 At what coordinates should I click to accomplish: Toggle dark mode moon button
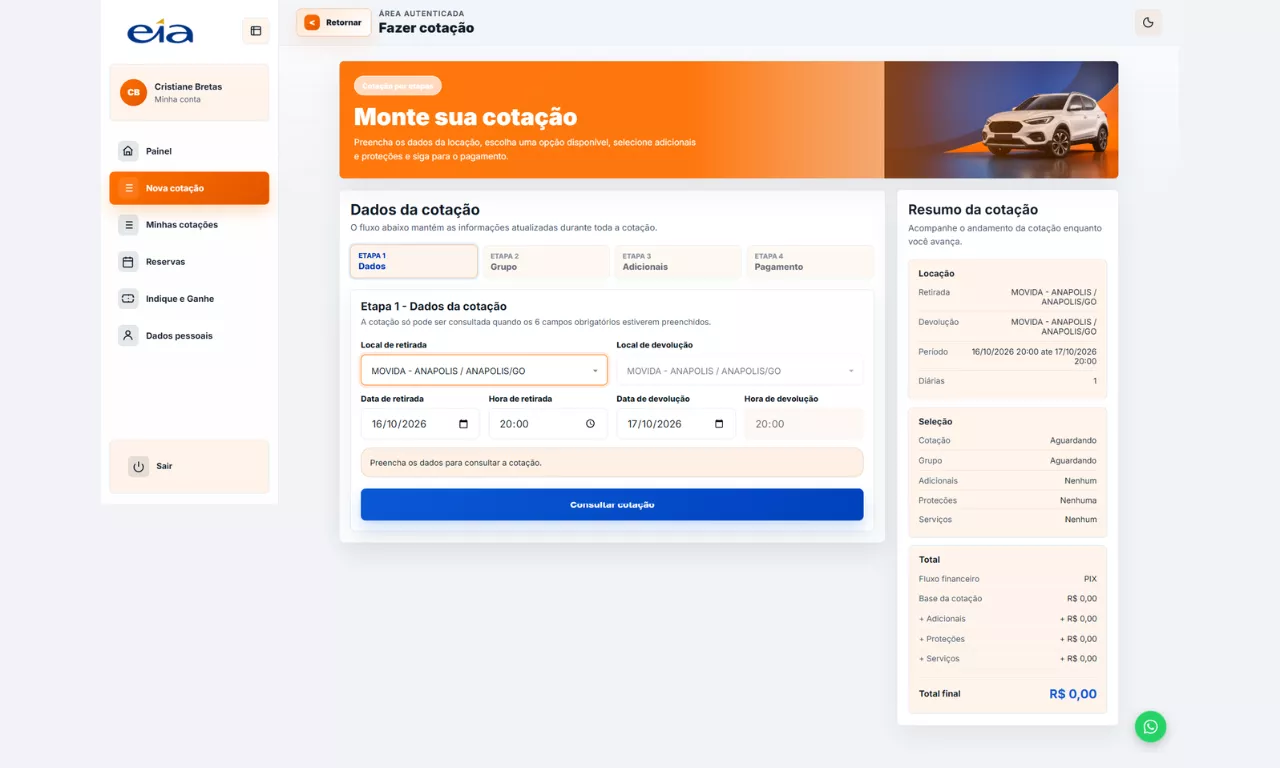pos(1148,22)
